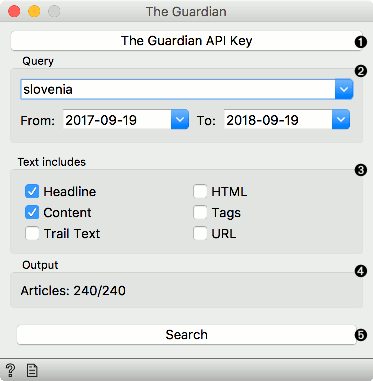Enable the URL checkbox
Viewport: 373px width, 381px height.
click(200, 234)
